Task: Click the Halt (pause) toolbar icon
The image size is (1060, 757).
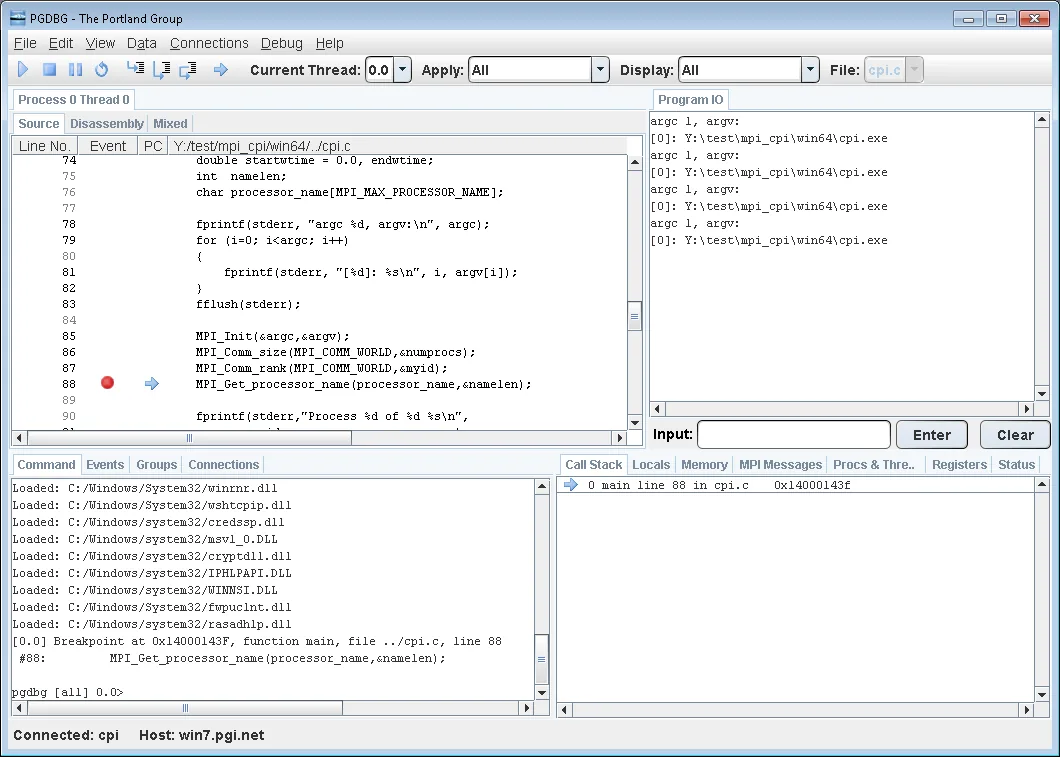Action: (76, 70)
